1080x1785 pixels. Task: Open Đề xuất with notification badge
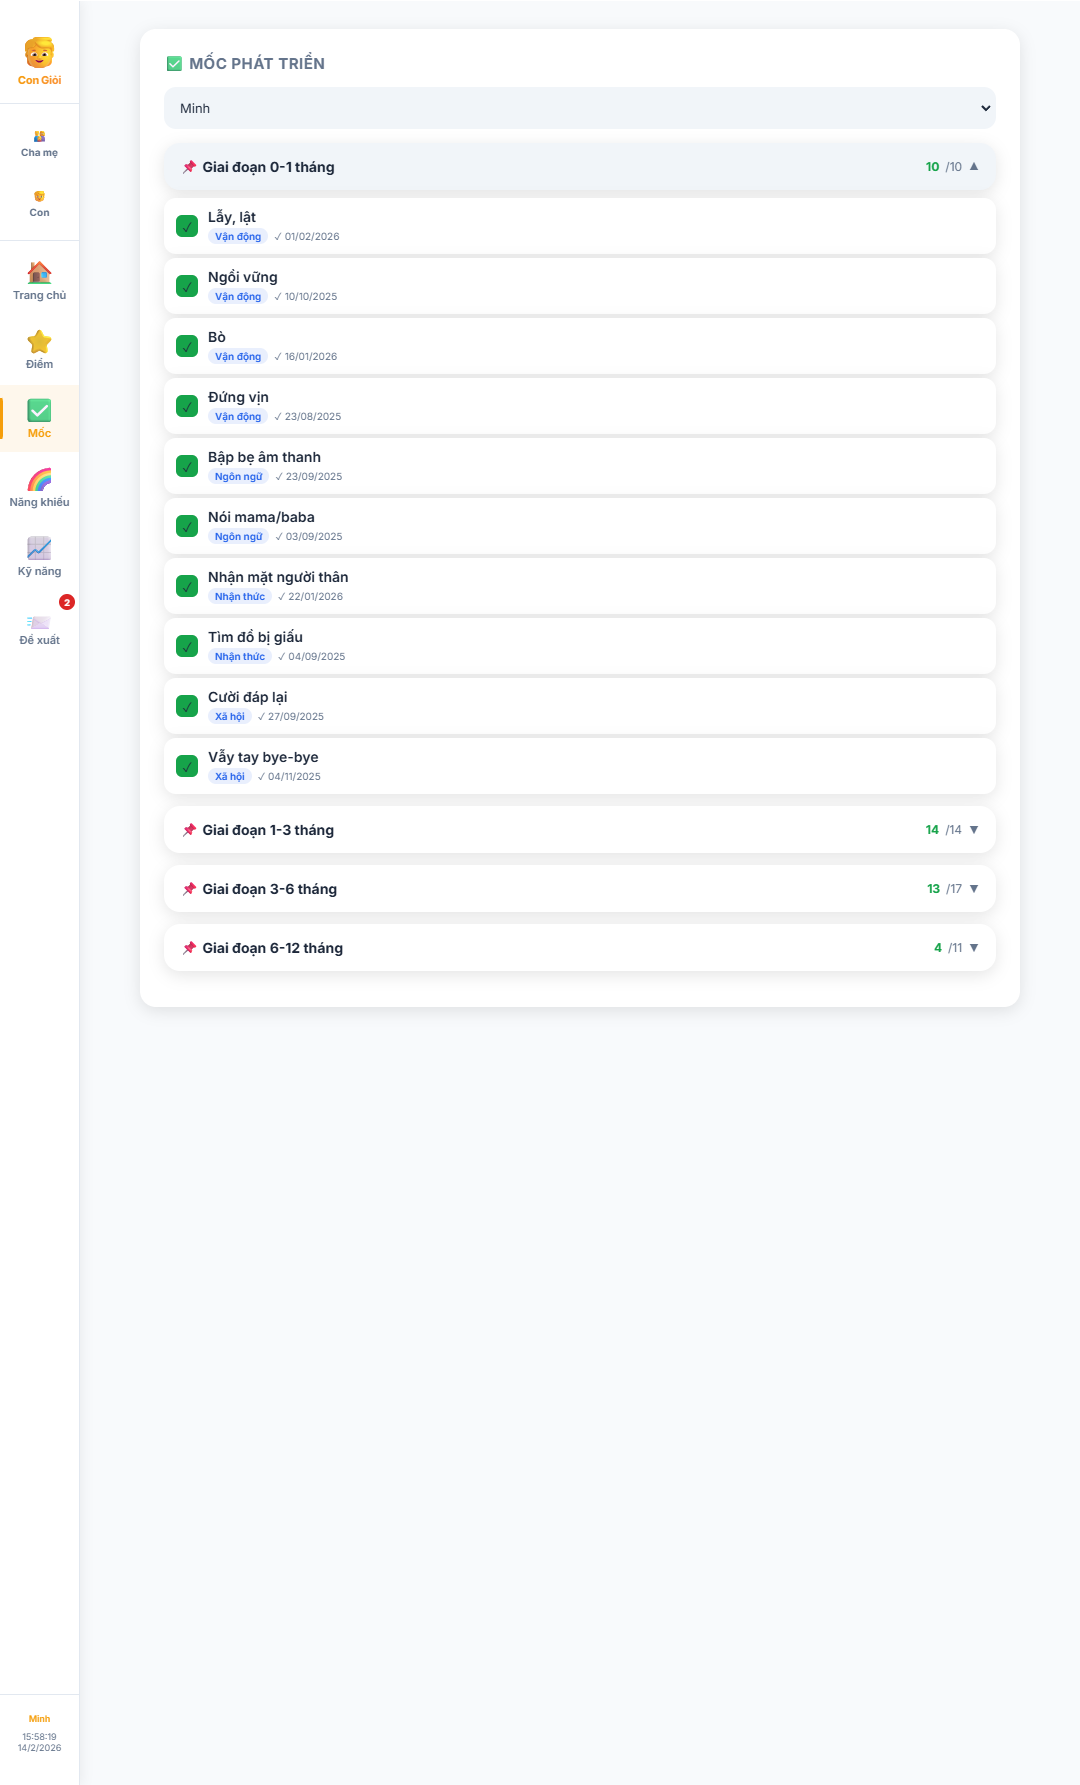(x=39, y=624)
